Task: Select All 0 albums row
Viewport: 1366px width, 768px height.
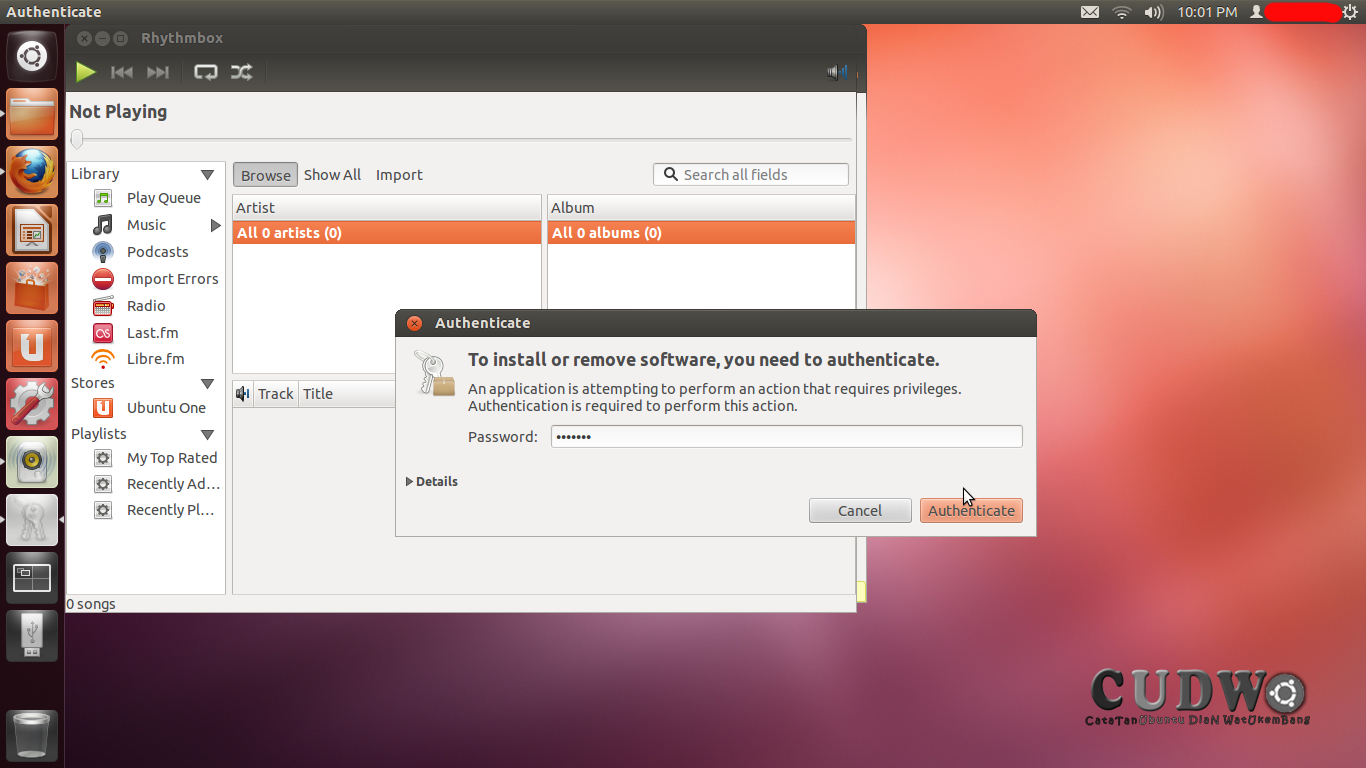Action: click(x=701, y=233)
